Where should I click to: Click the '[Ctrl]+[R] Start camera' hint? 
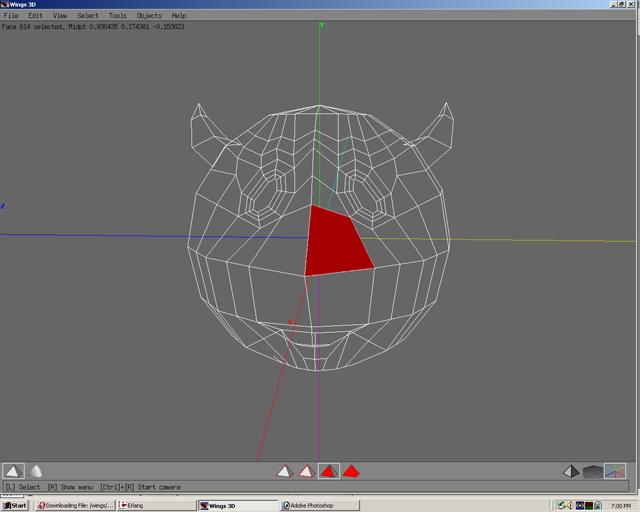click(x=140, y=487)
